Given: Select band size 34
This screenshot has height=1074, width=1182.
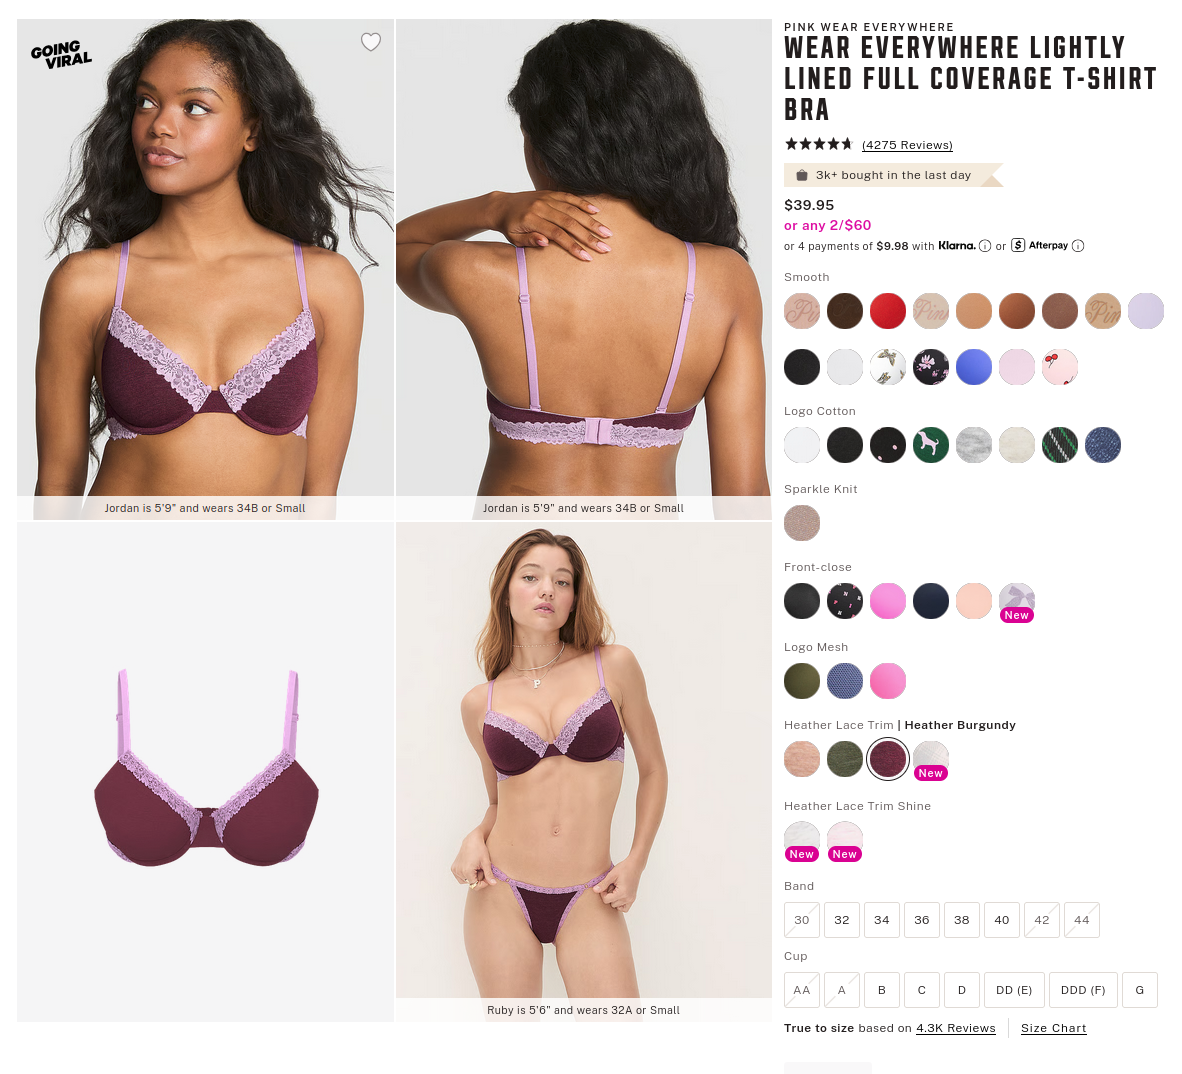Looking at the screenshot, I should 882,920.
